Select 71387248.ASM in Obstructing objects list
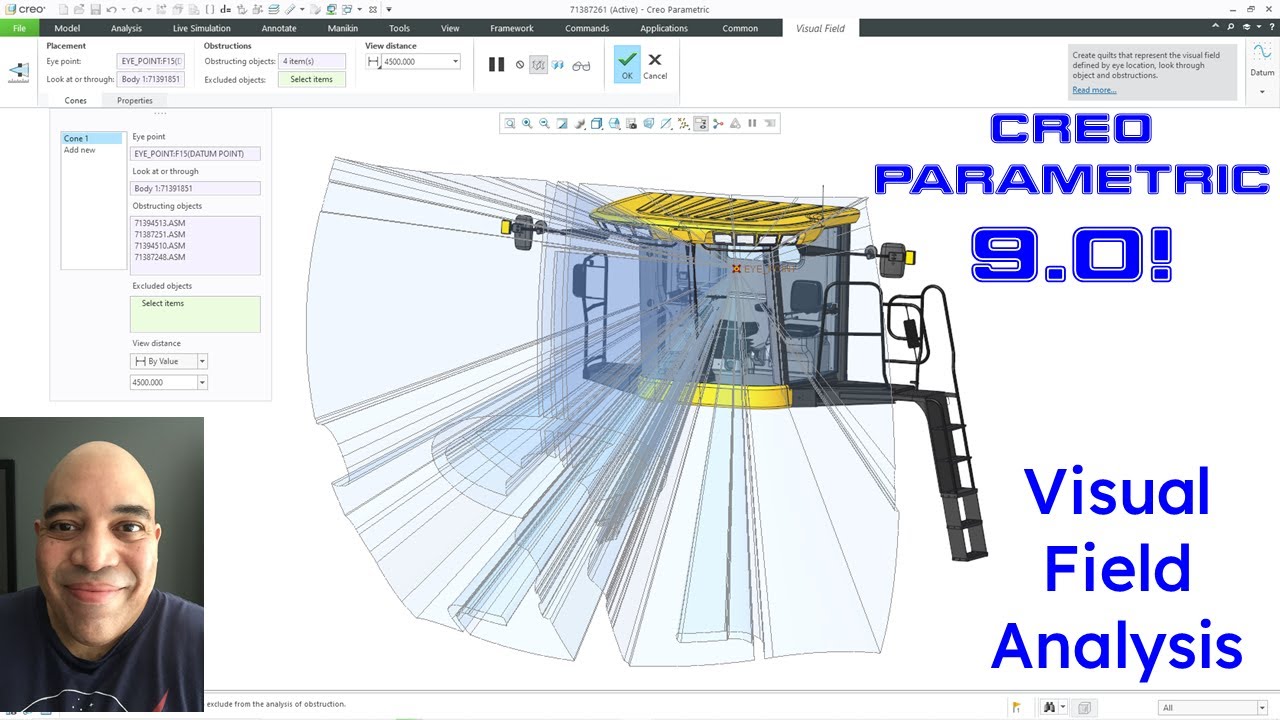Screen dimensions: 1280x720 [x=160, y=257]
